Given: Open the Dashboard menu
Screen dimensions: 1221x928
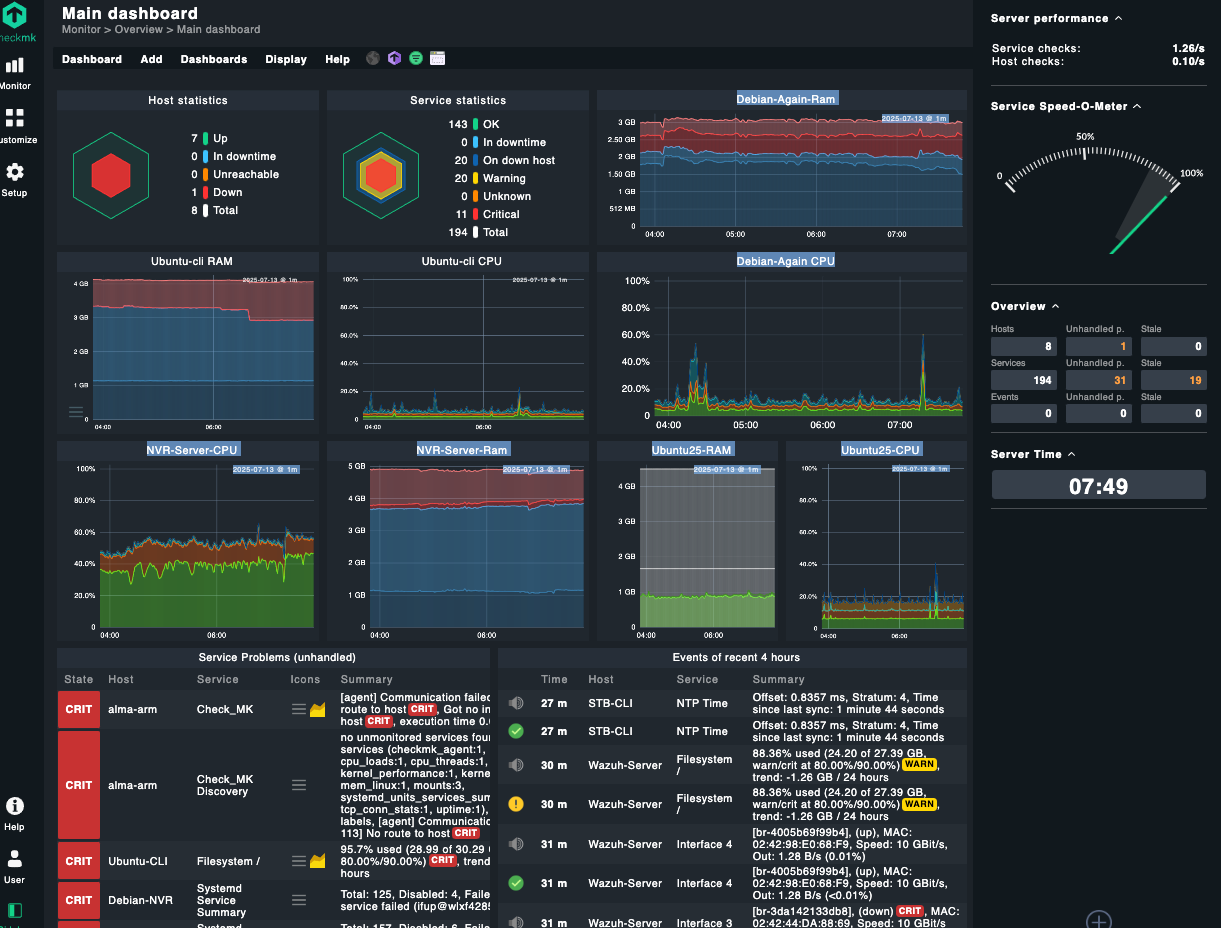Looking at the screenshot, I should click(x=92, y=59).
